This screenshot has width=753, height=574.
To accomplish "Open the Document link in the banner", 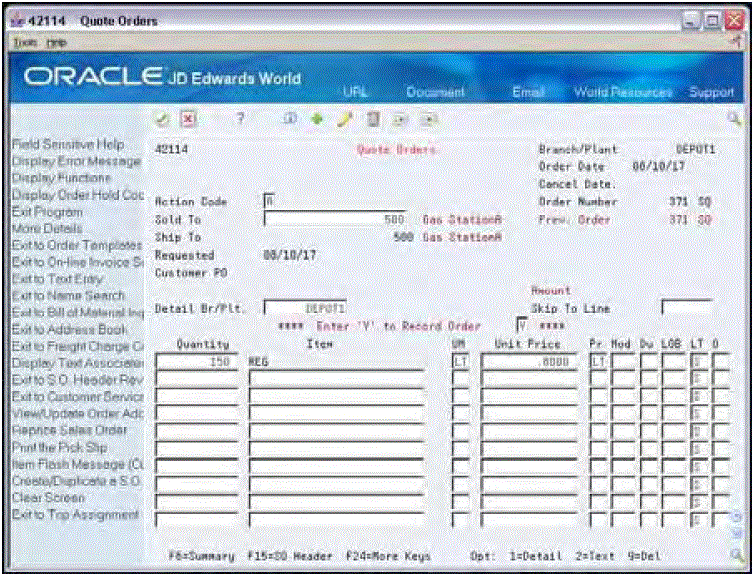I will point(435,92).
